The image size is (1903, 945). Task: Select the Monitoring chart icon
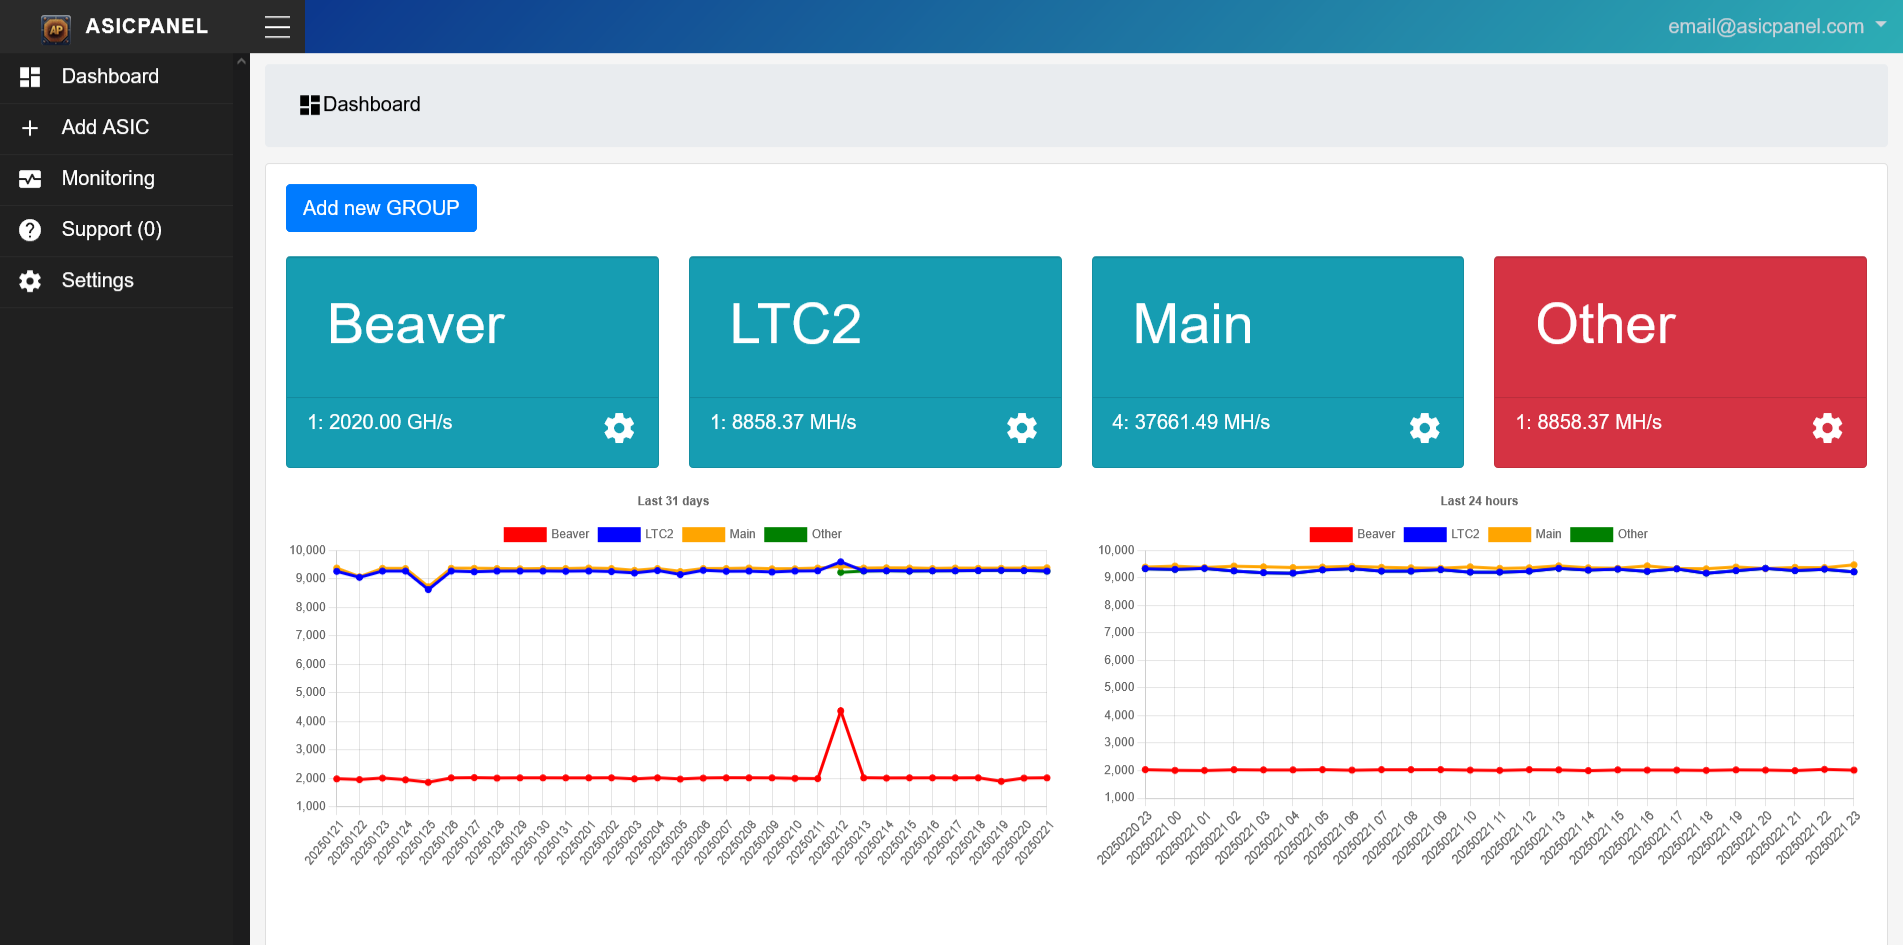pos(29,178)
